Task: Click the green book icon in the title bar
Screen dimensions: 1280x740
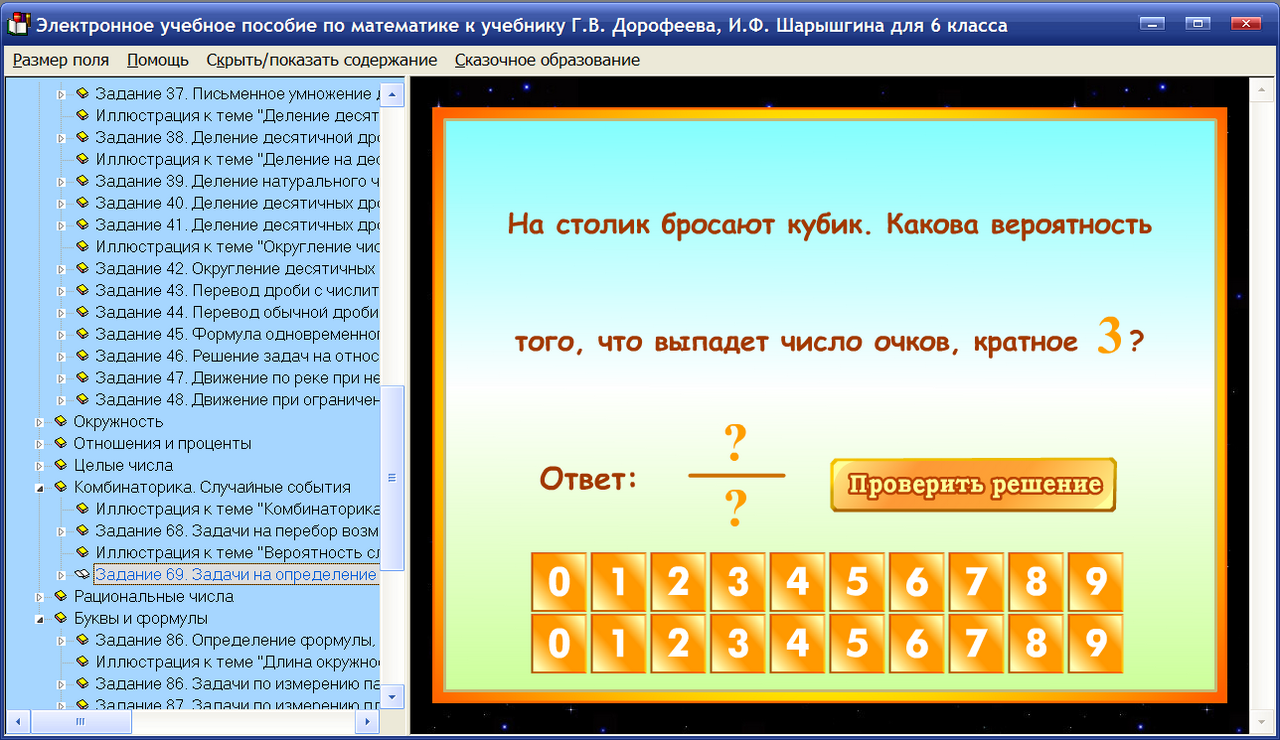Action: pos(16,23)
